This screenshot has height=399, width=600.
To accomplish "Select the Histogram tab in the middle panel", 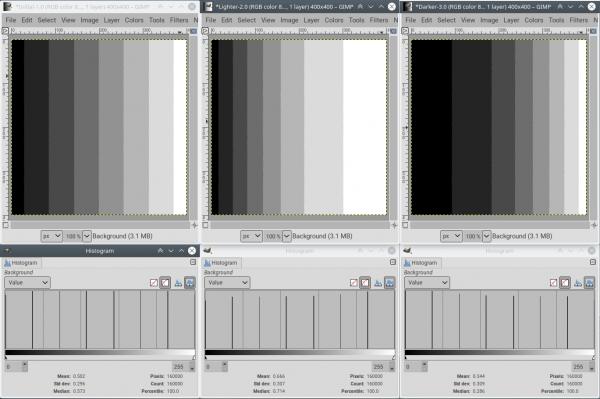I will (x=221, y=263).
